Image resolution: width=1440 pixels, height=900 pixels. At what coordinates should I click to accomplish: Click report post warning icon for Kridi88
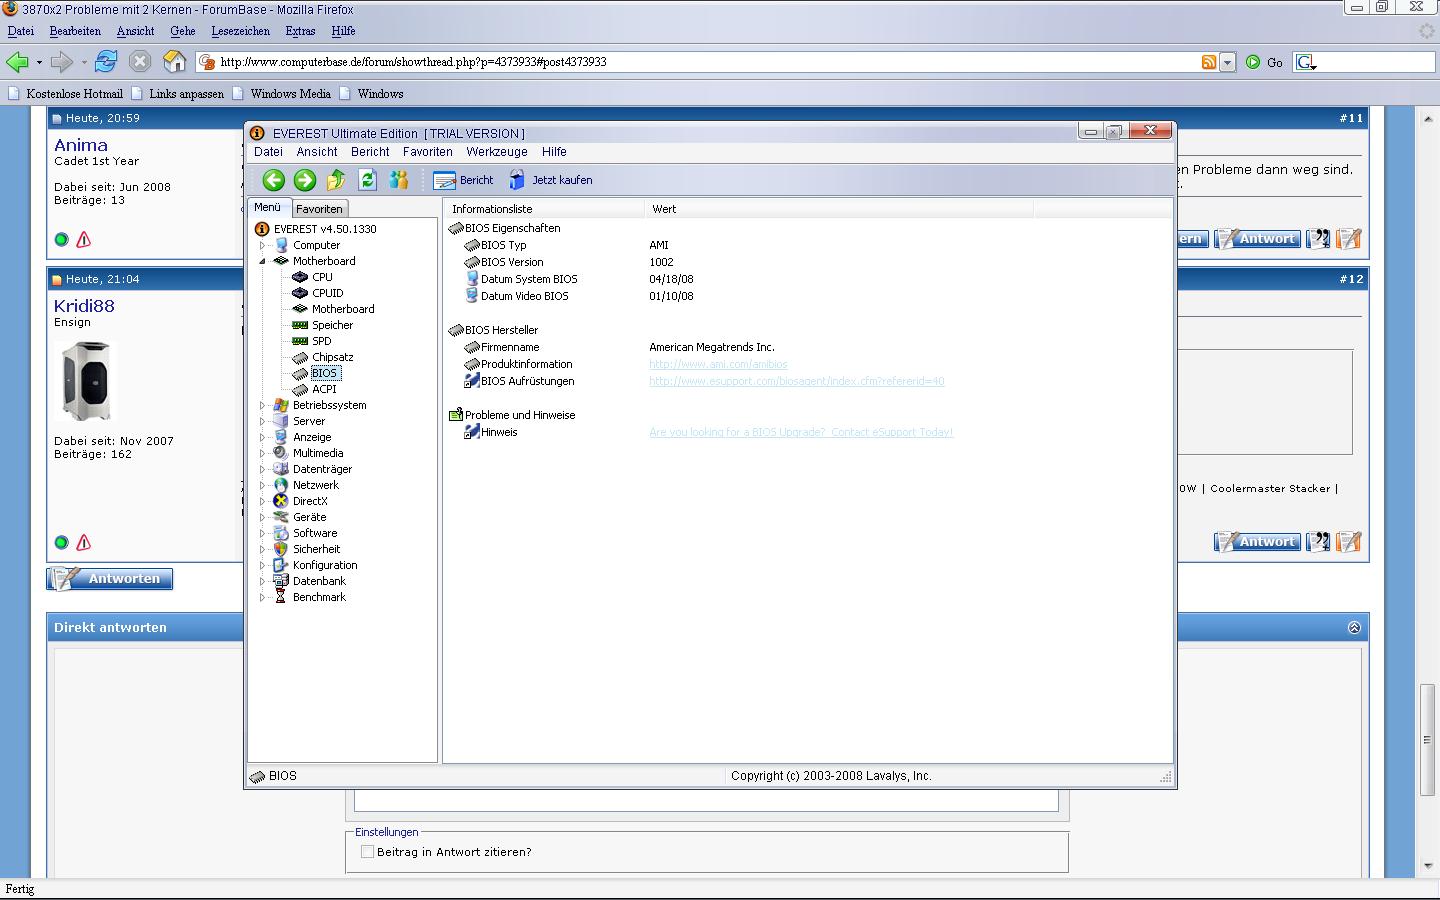(x=84, y=543)
